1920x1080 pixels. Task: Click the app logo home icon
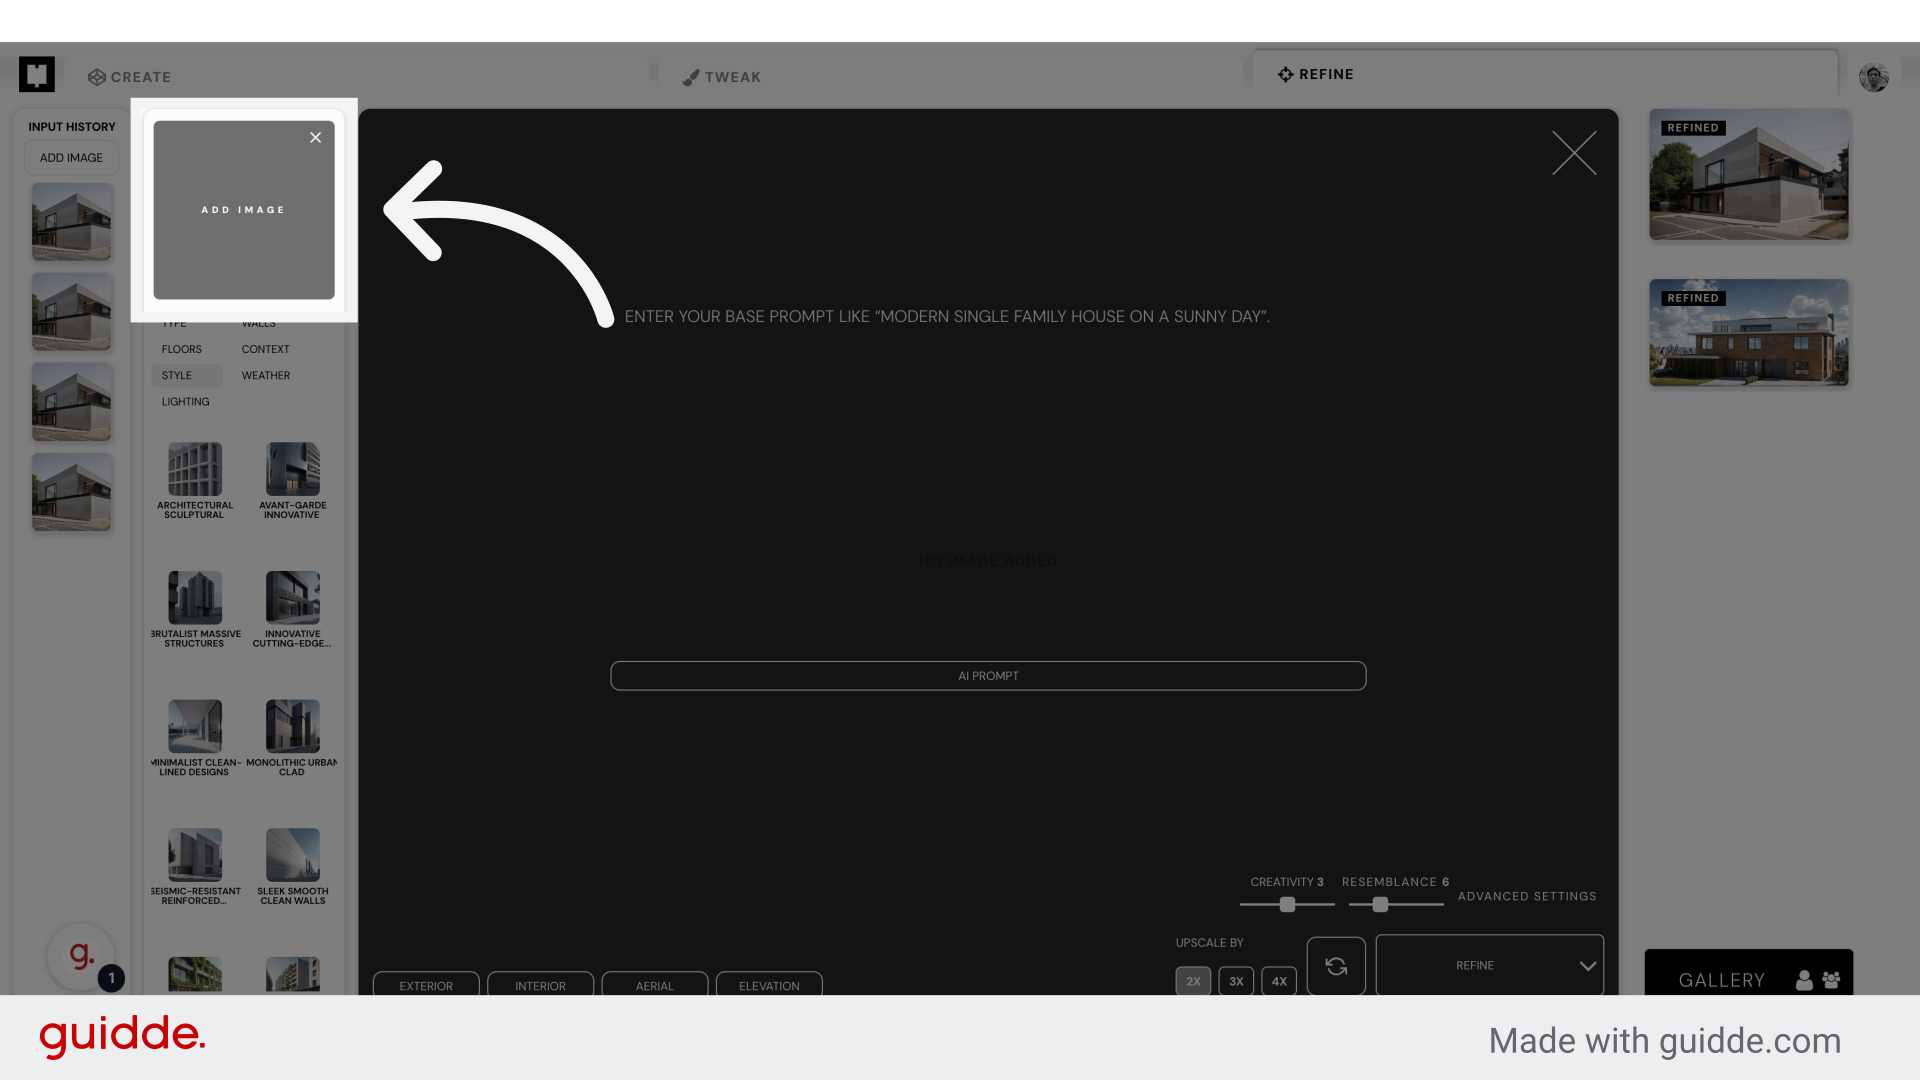click(37, 74)
